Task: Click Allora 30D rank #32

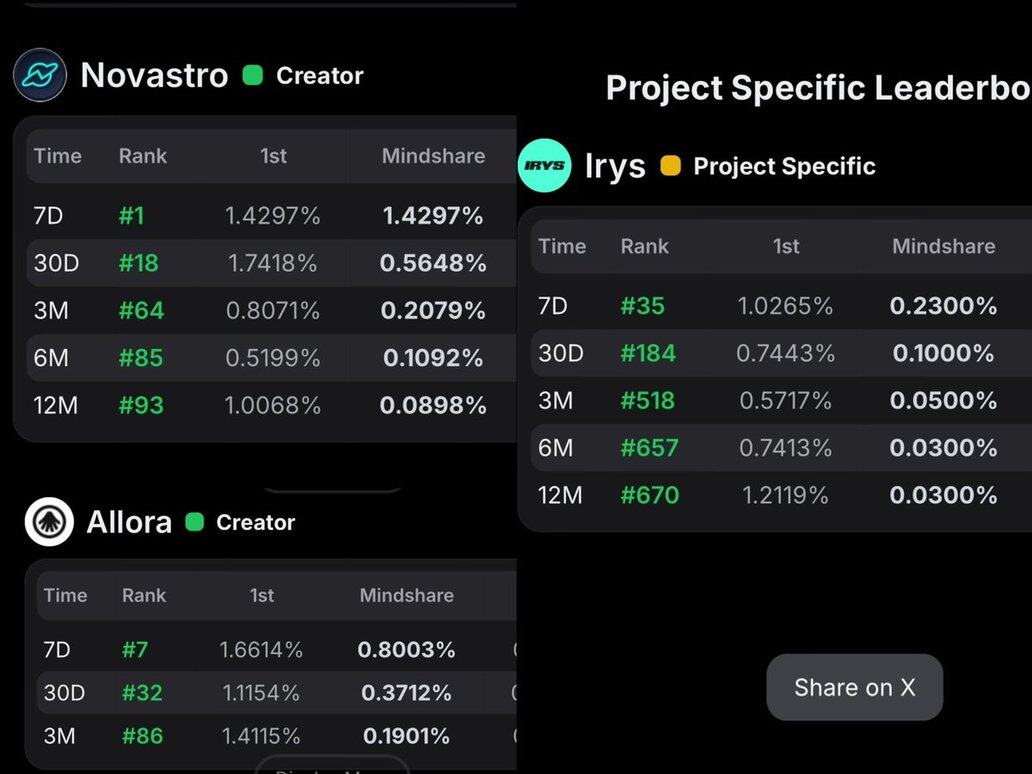Action: click(142, 693)
